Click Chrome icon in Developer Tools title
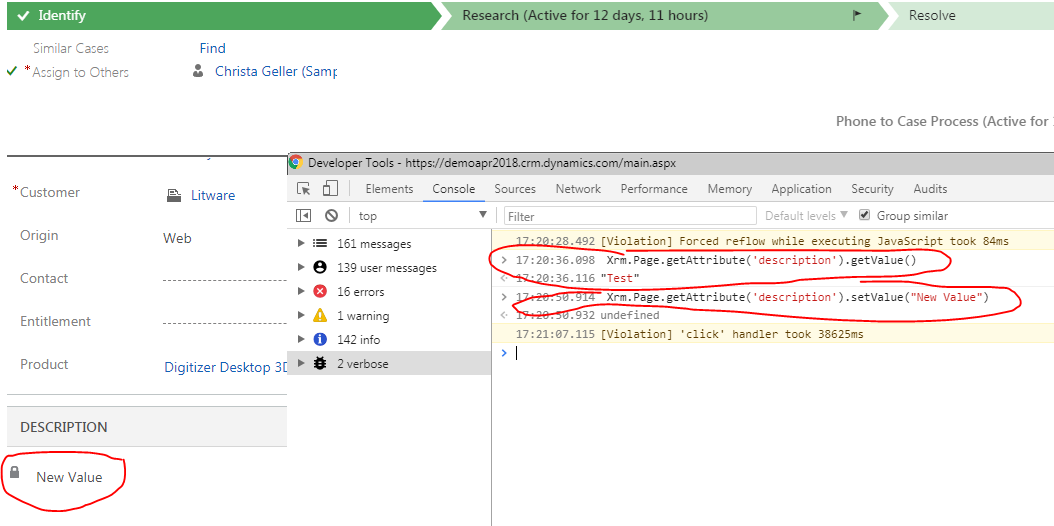1054x526 pixels. coord(296,163)
